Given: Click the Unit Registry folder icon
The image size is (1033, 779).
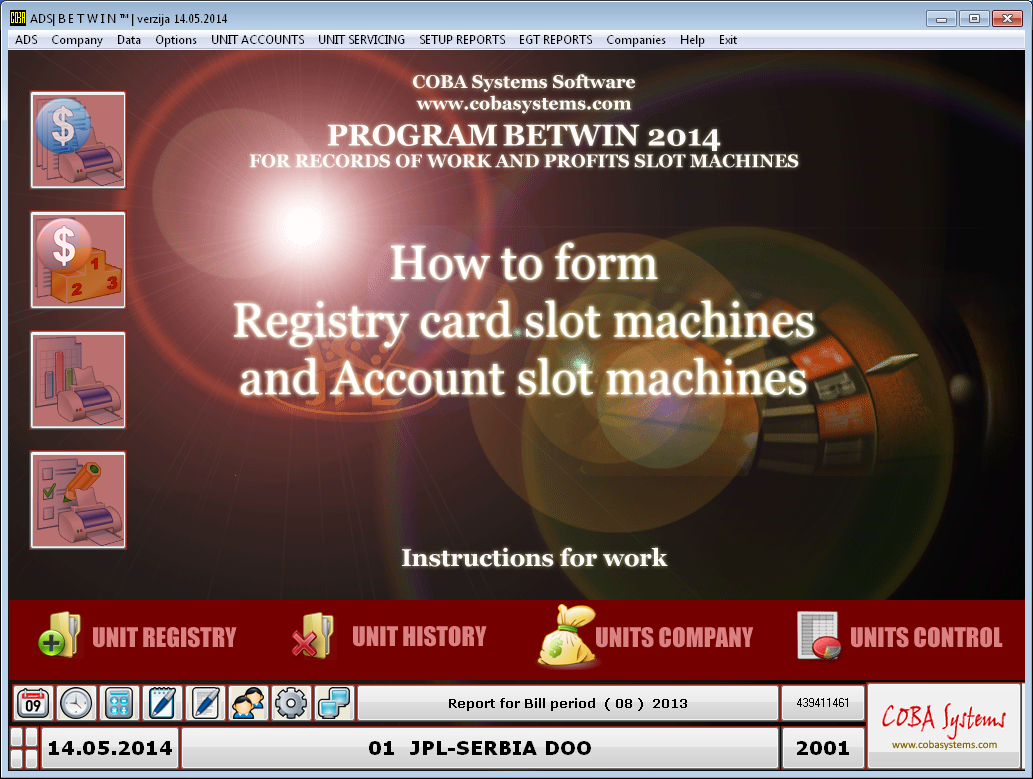Looking at the screenshot, I should pos(60,635).
